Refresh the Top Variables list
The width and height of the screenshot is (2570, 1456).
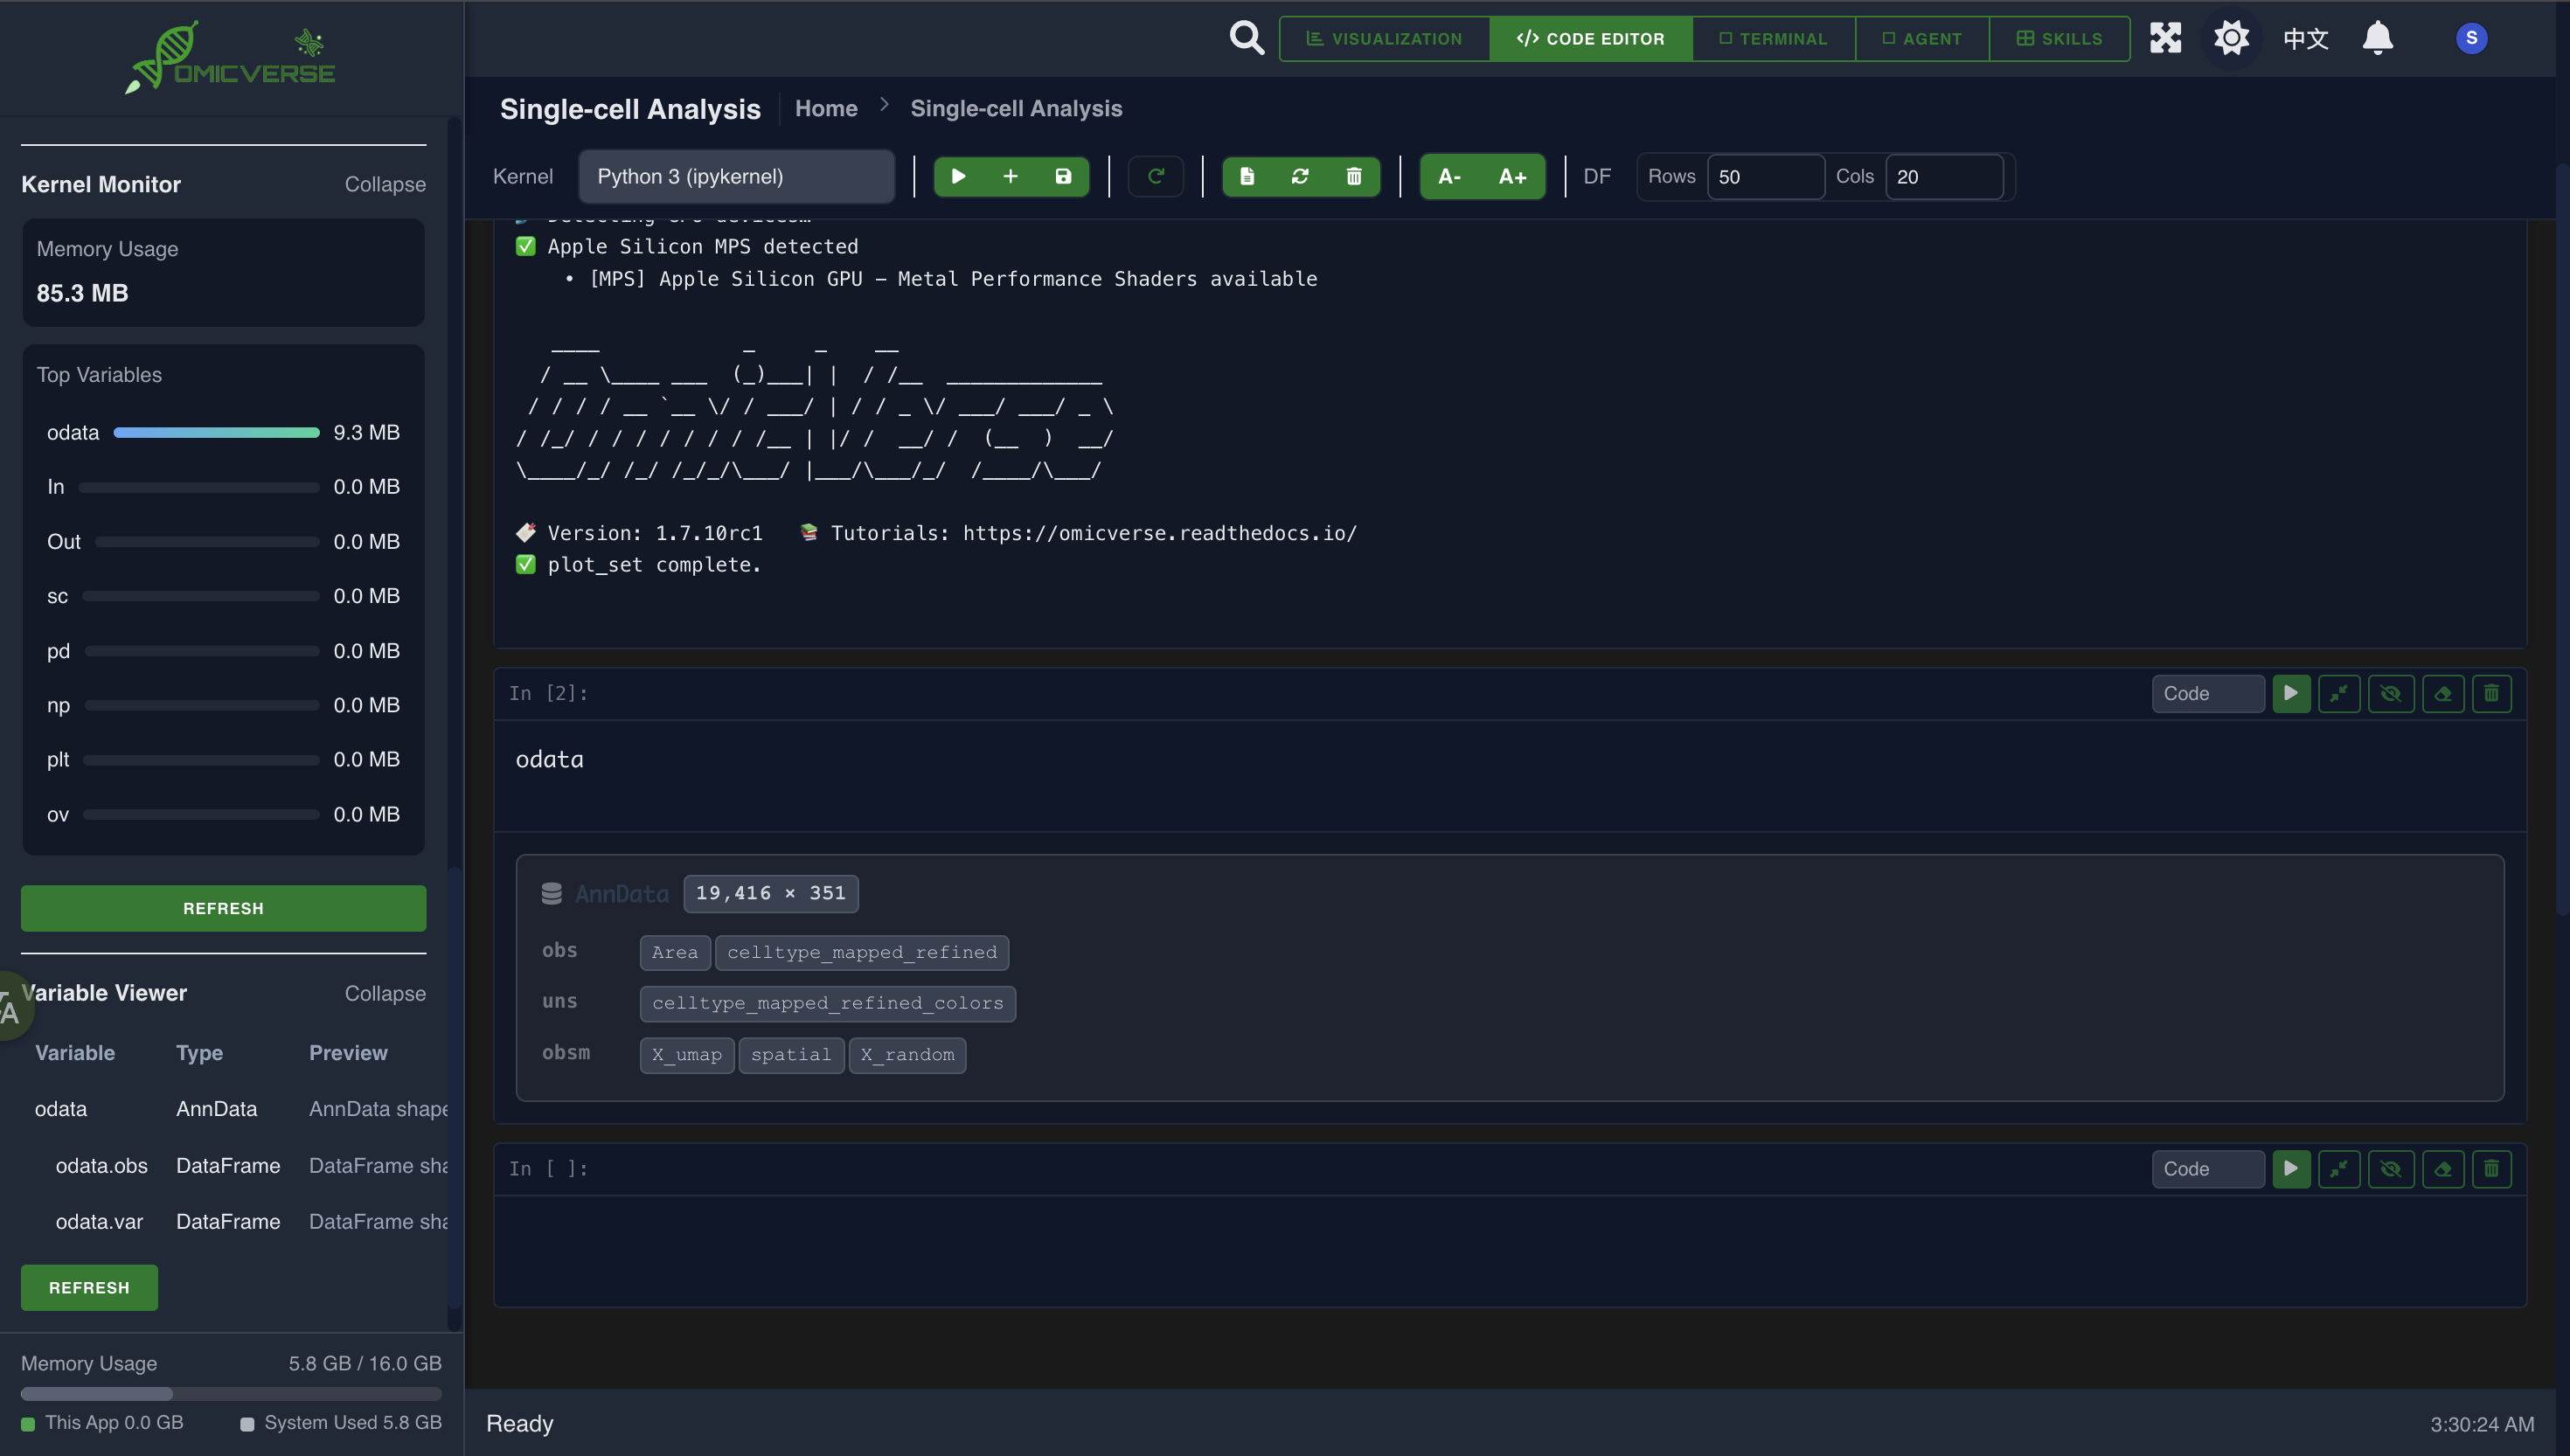click(x=223, y=908)
